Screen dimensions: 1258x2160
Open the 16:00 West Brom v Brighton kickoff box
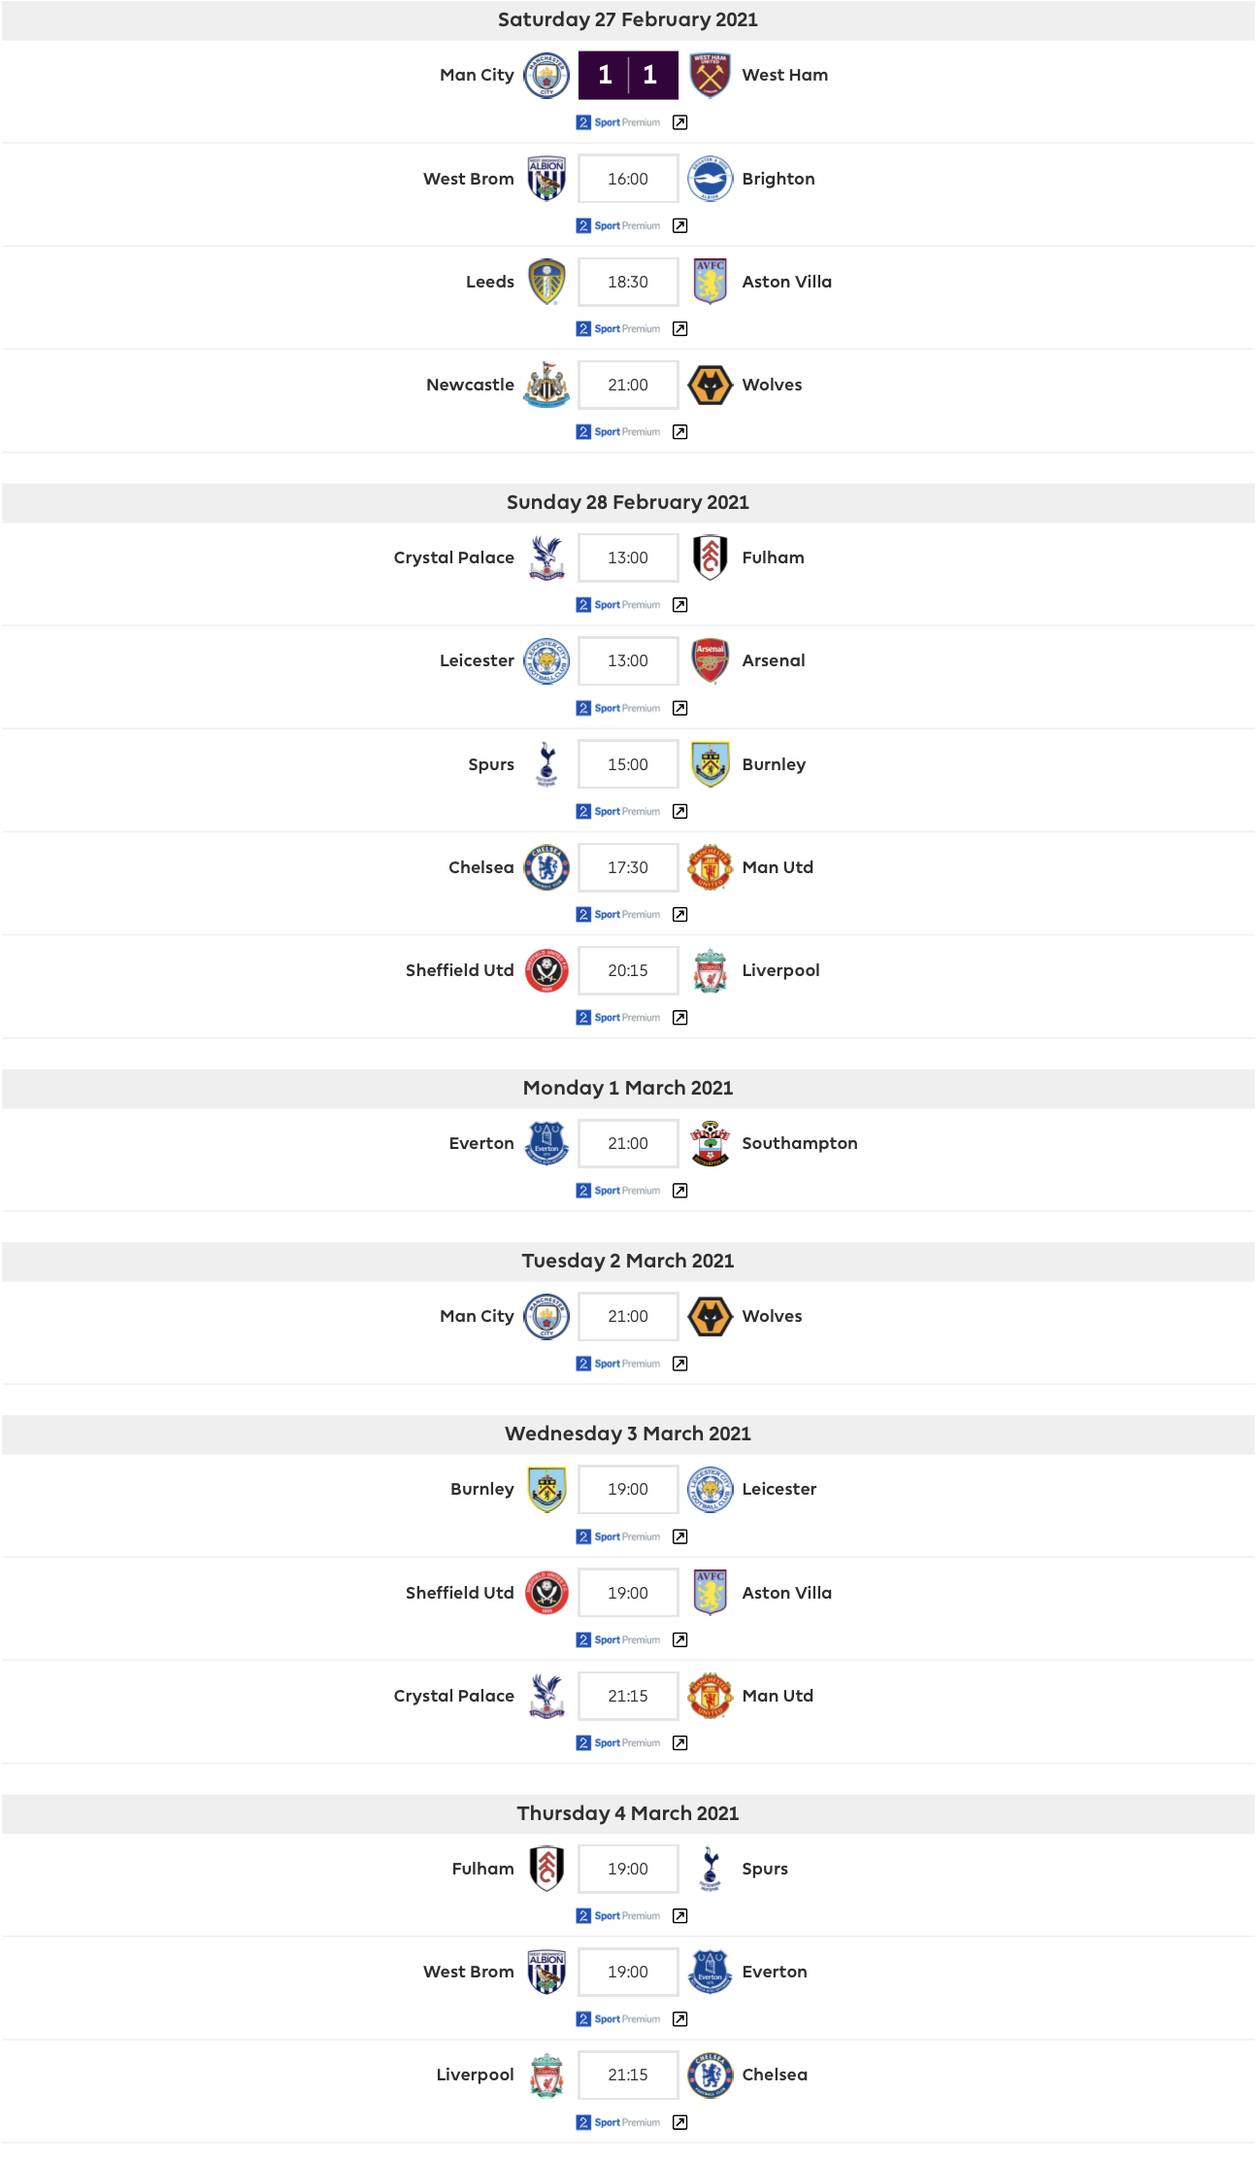click(x=628, y=179)
